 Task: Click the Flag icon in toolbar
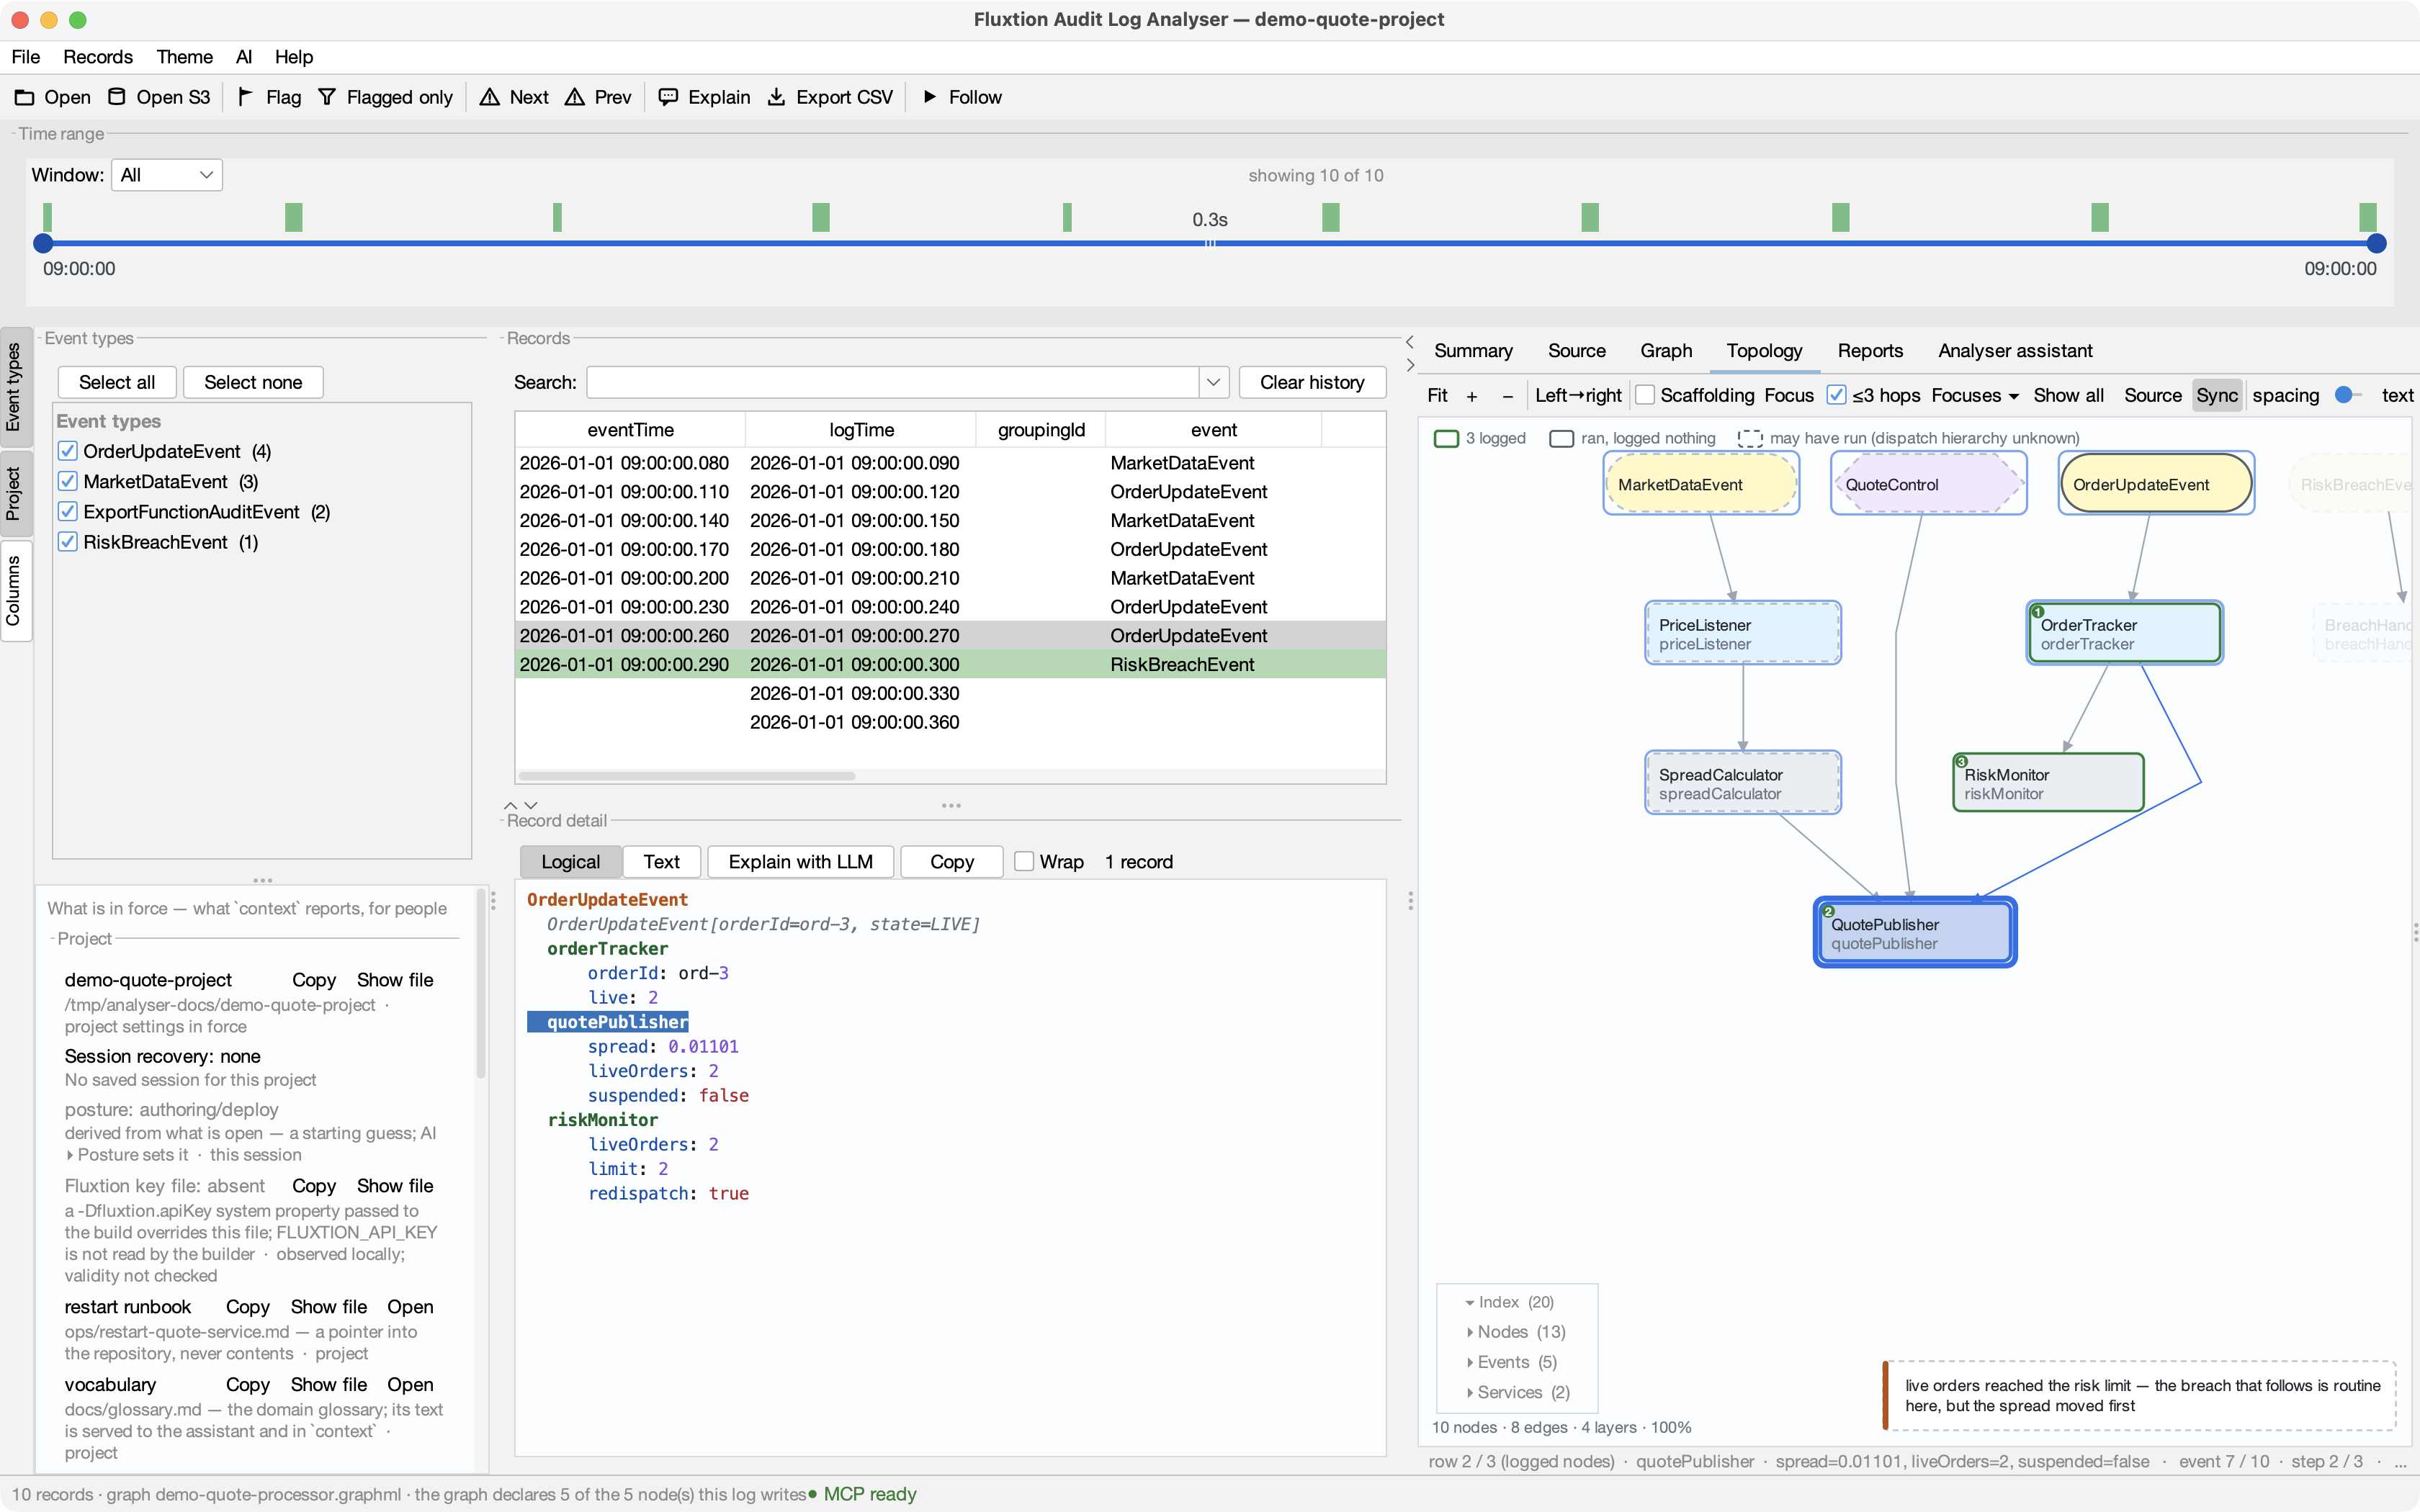(x=245, y=97)
